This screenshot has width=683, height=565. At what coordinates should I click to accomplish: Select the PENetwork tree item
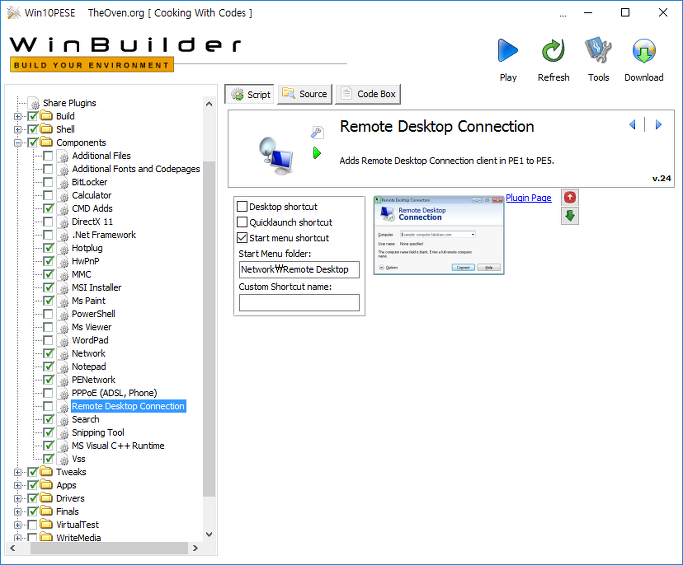tap(93, 380)
